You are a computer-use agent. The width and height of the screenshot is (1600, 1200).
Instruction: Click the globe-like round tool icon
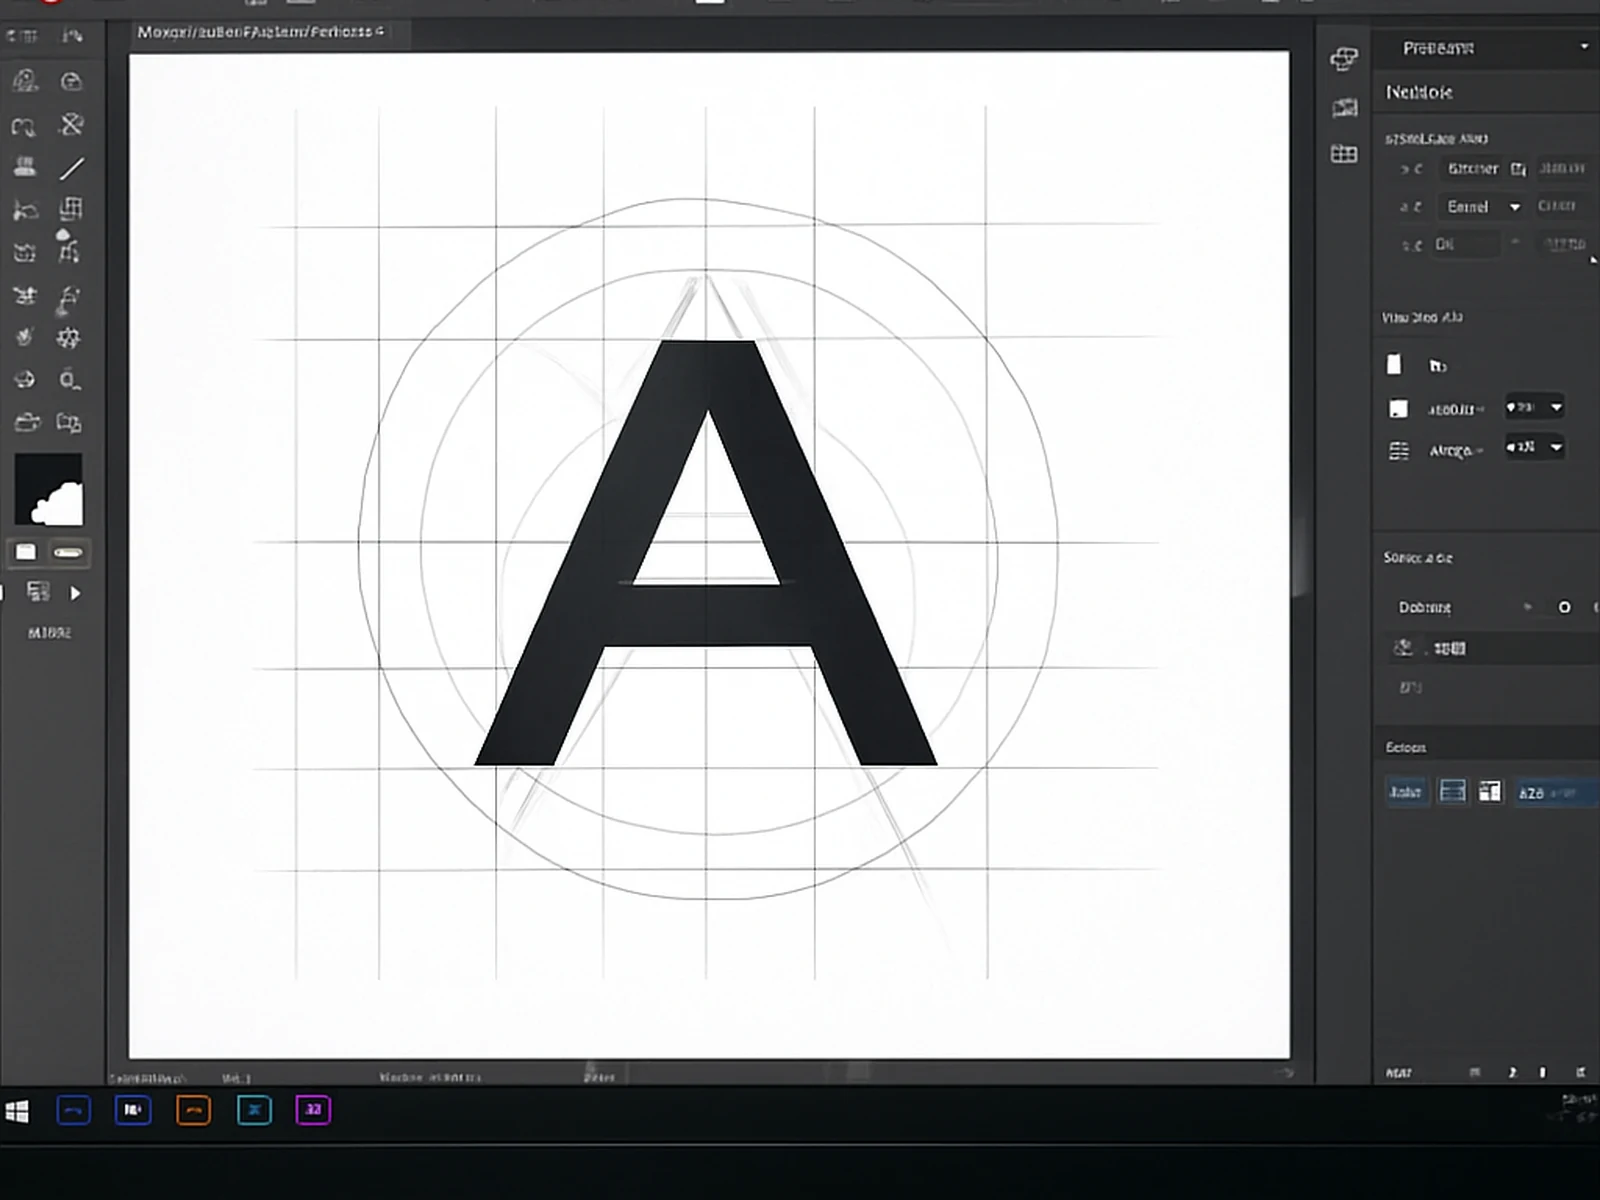tap(24, 380)
